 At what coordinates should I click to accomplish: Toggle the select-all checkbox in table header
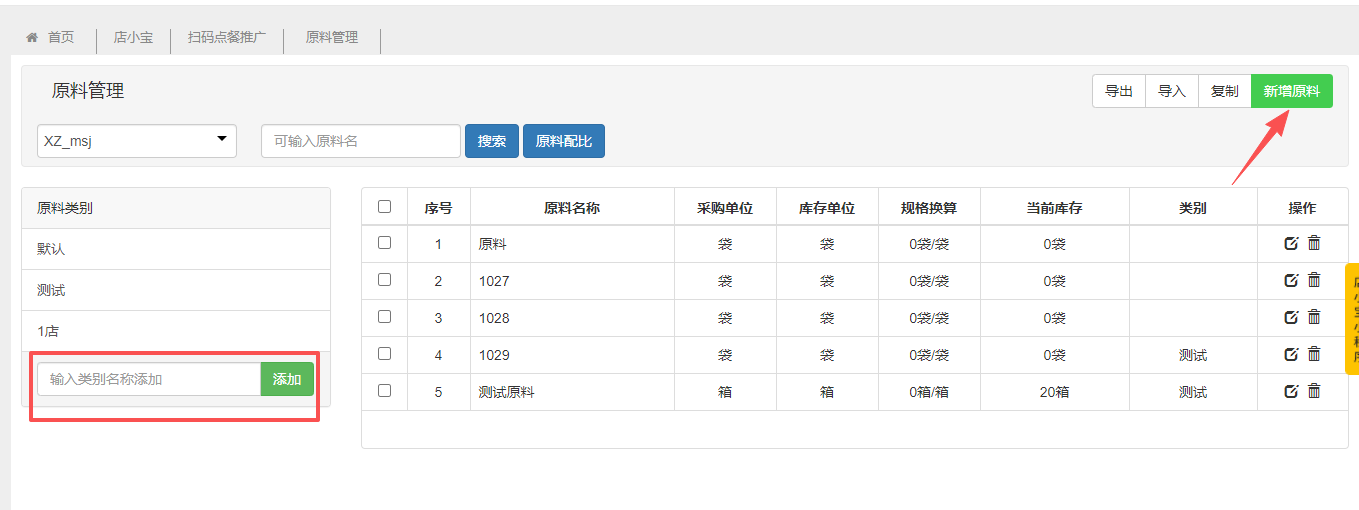click(x=385, y=207)
